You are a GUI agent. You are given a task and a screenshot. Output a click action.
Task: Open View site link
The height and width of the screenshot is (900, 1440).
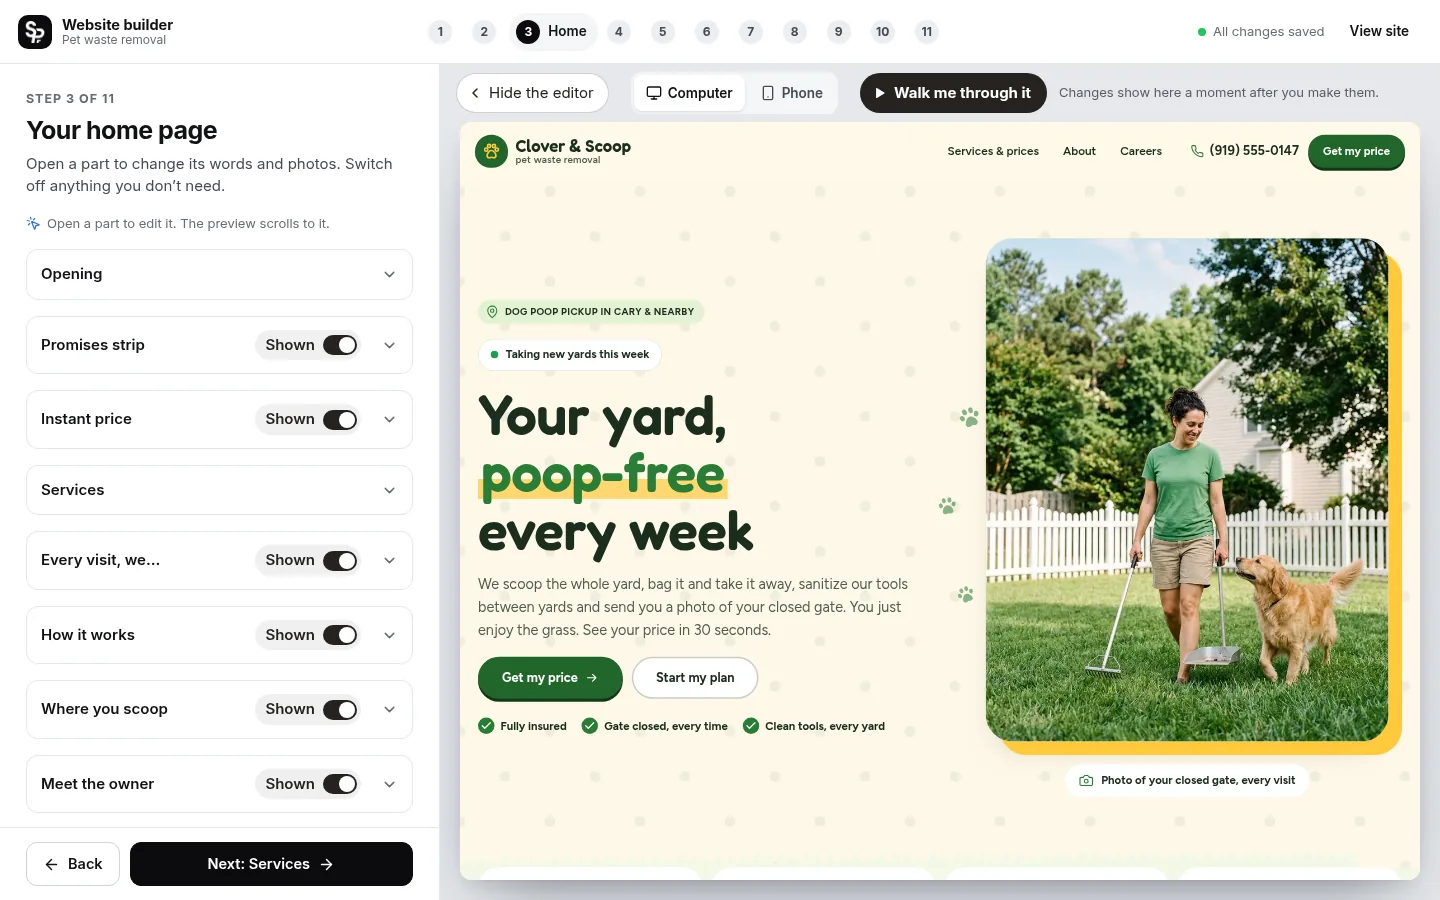1379,31
